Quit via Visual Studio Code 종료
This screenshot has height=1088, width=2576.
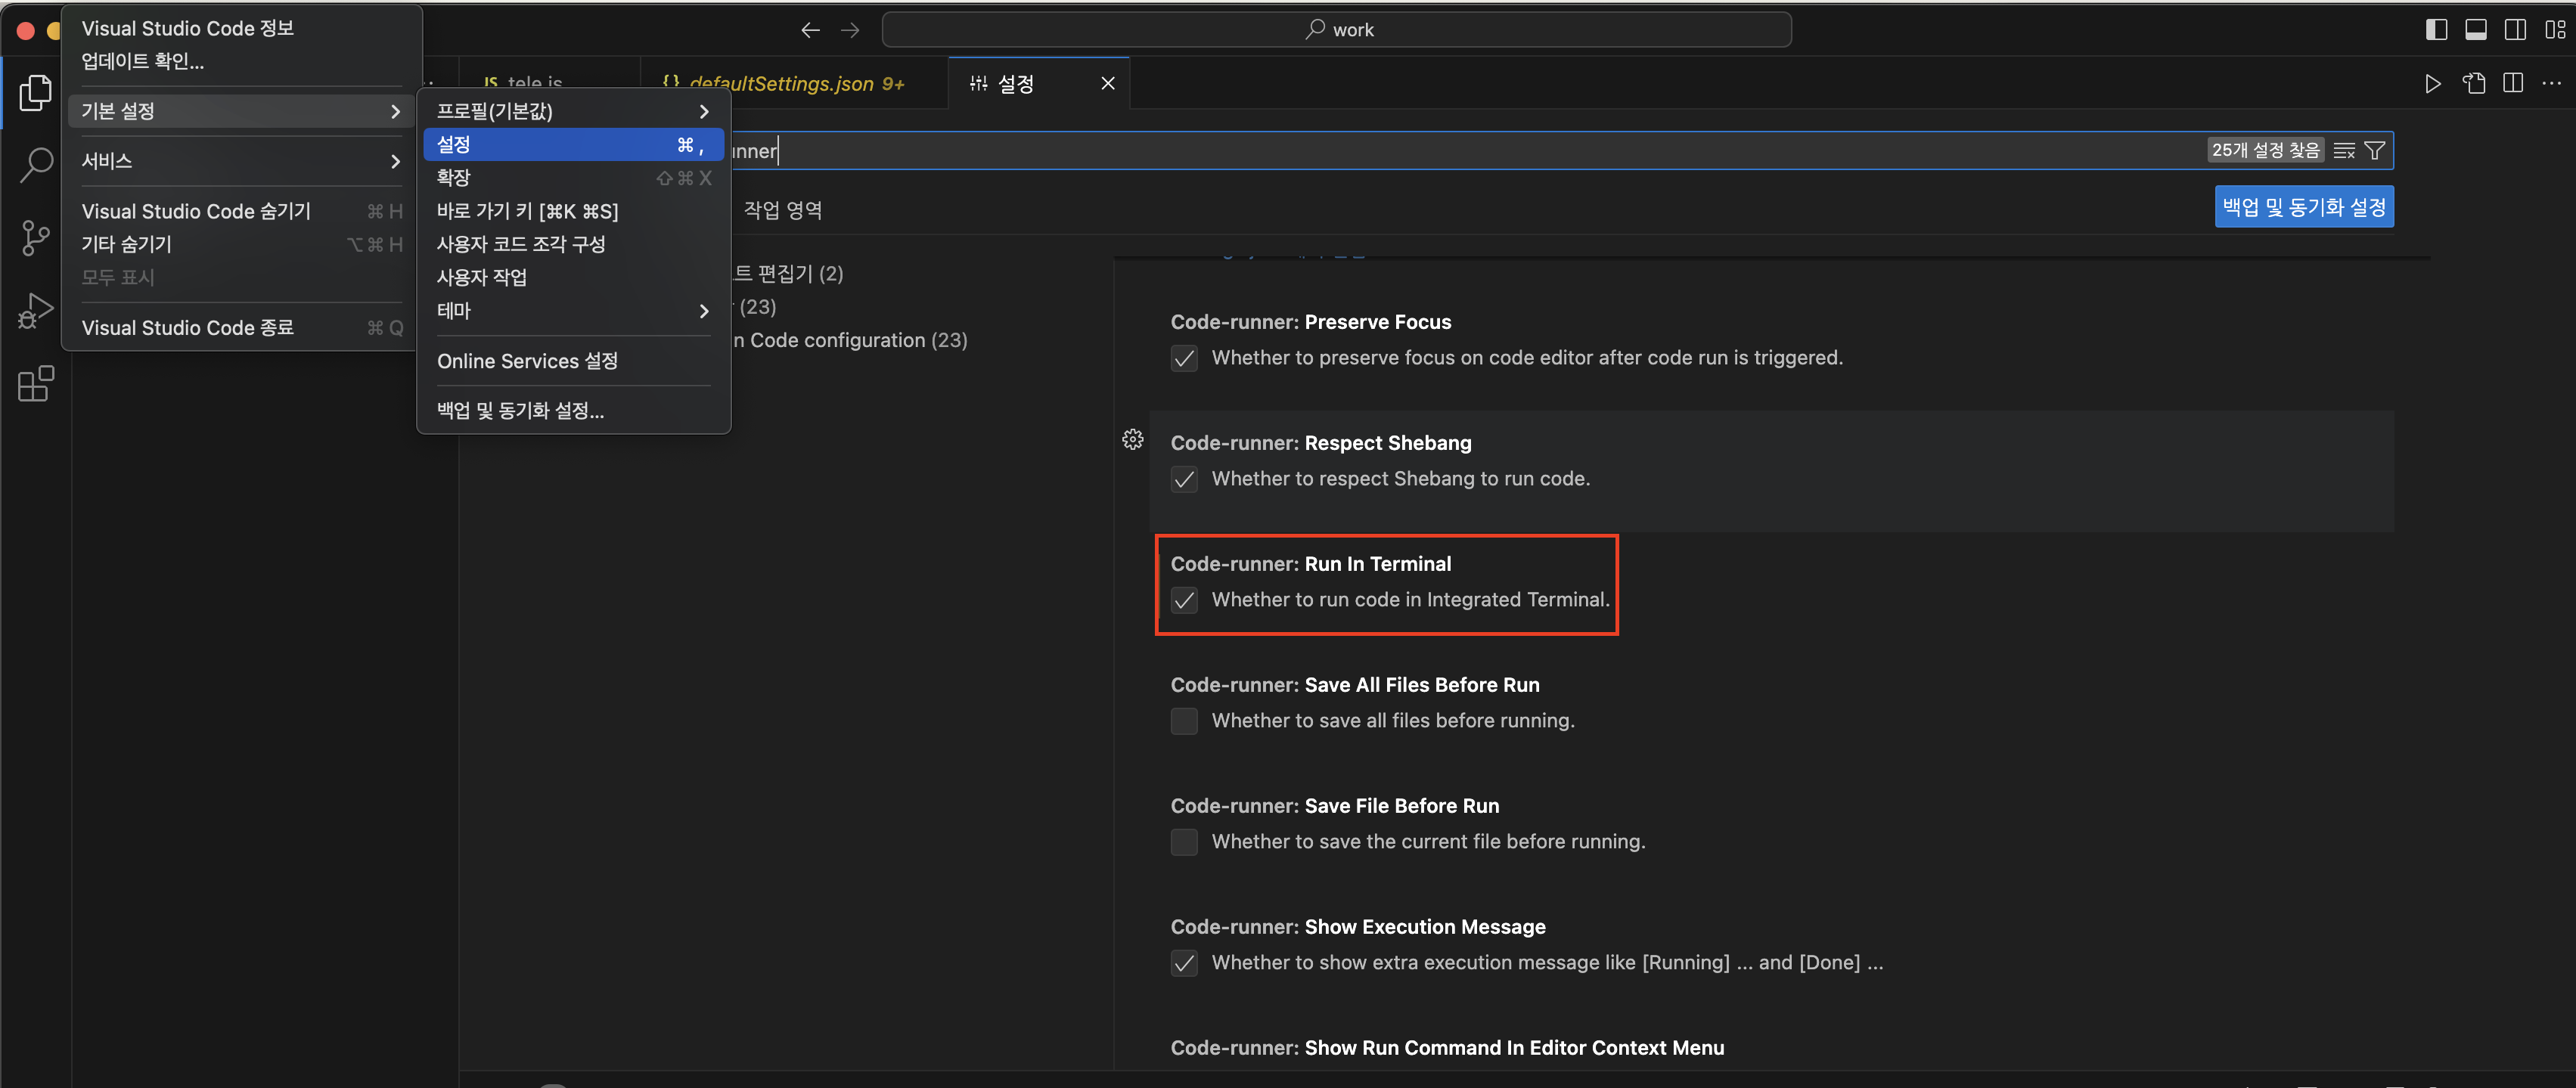pyautogui.click(x=241, y=328)
